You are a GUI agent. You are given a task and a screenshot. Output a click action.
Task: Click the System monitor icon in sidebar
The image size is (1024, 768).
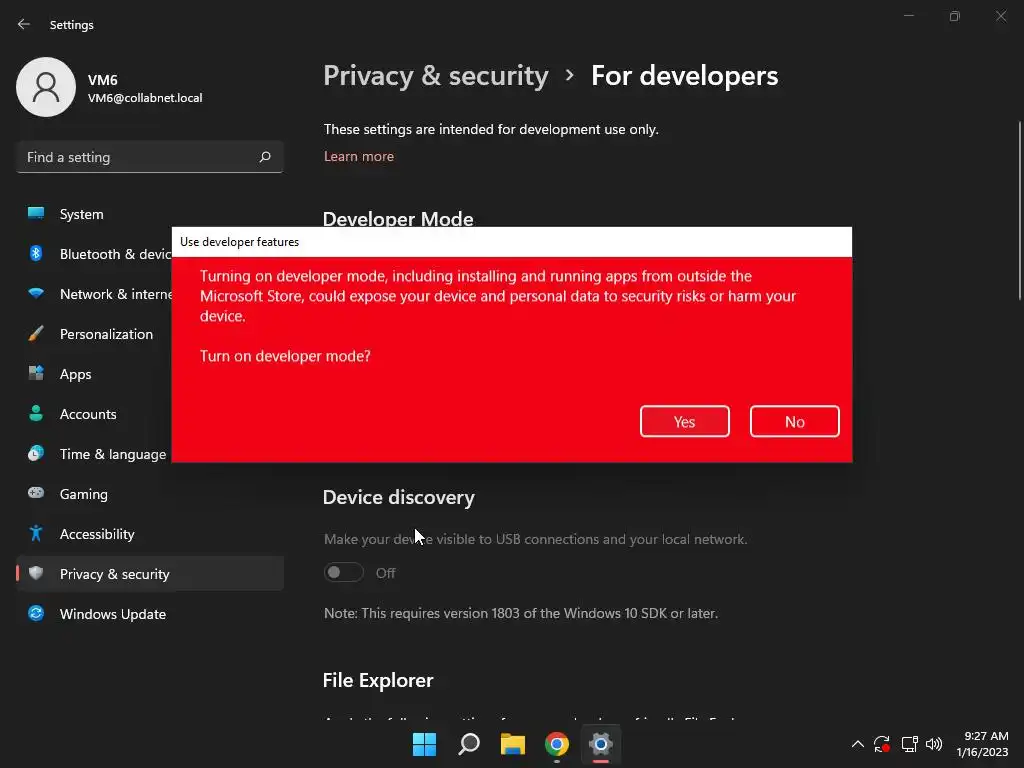(x=36, y=214)
